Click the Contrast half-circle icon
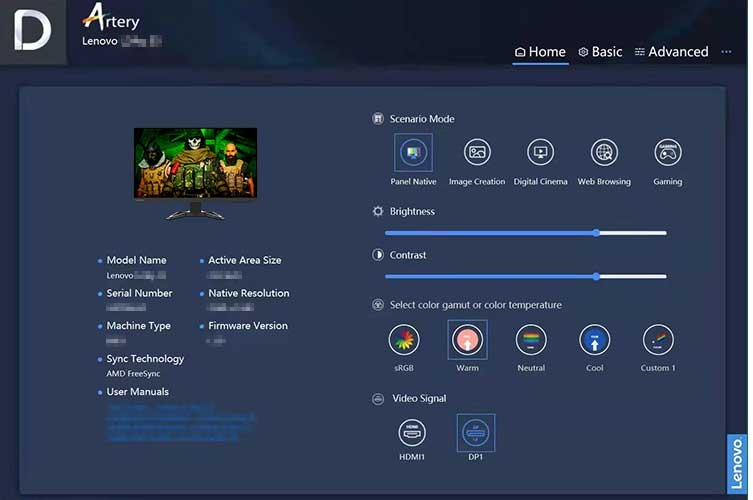Image resolution: width=753 pixels, height=500 pixels. click(378, 255)
